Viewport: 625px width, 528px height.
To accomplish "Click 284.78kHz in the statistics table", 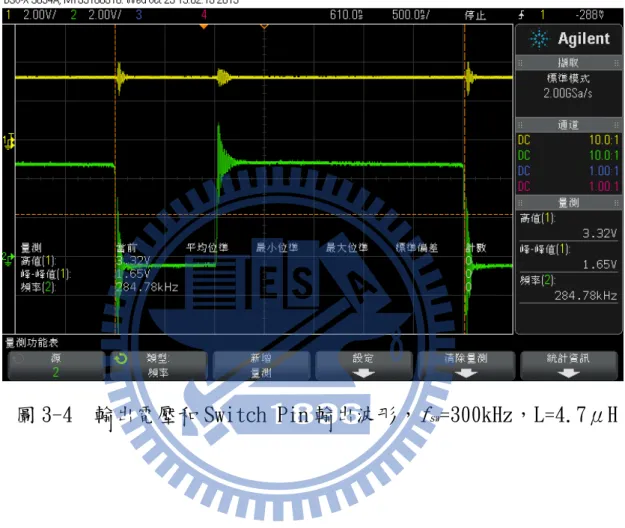I will 147,287.
